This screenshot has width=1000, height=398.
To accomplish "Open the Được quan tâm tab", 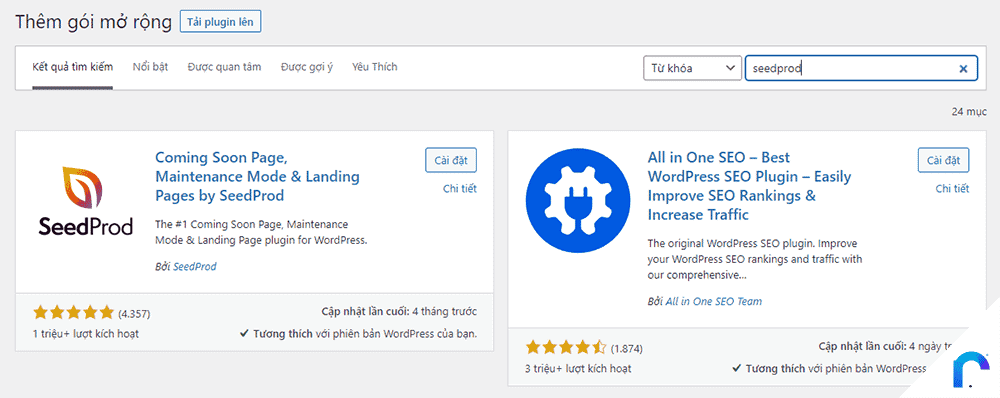I will pyautogui.click(x=224, y=67).
